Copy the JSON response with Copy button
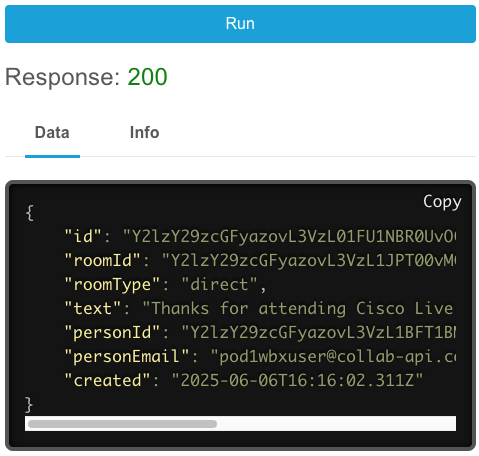Screen dimensions: 479x456 (442, 201)
